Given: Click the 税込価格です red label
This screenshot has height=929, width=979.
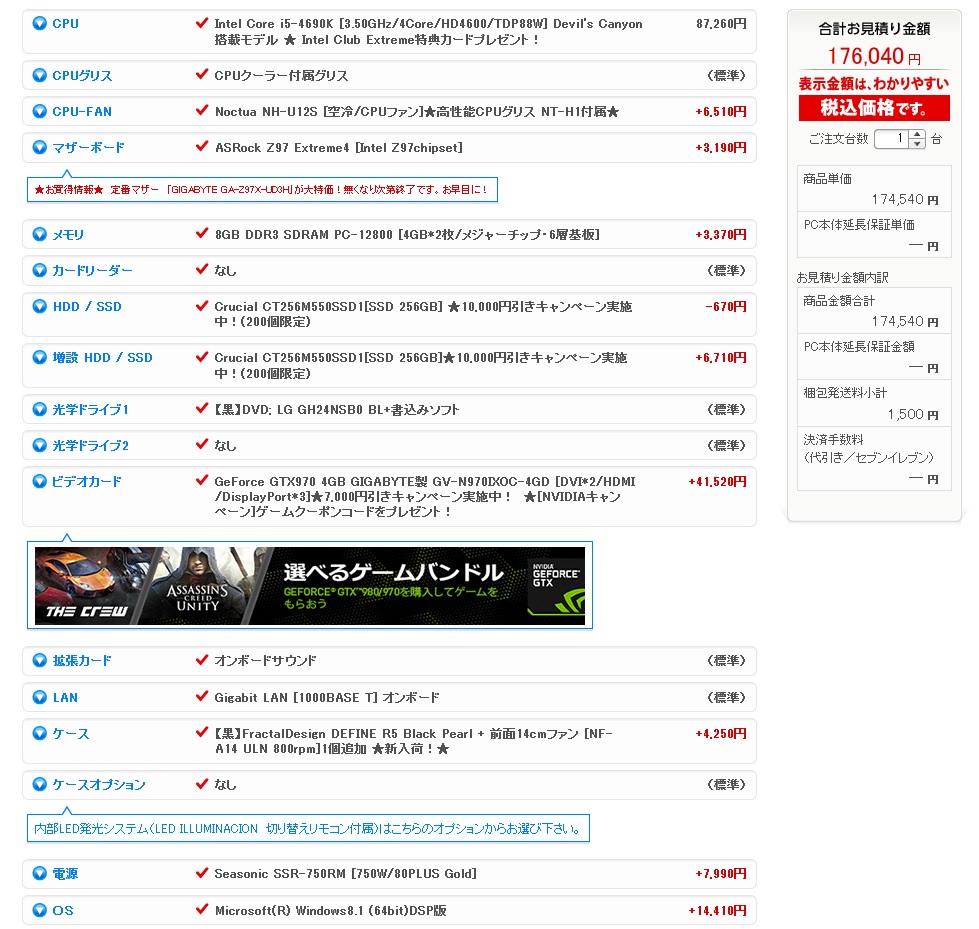Looking at the screenshot, I should point(874,108).
